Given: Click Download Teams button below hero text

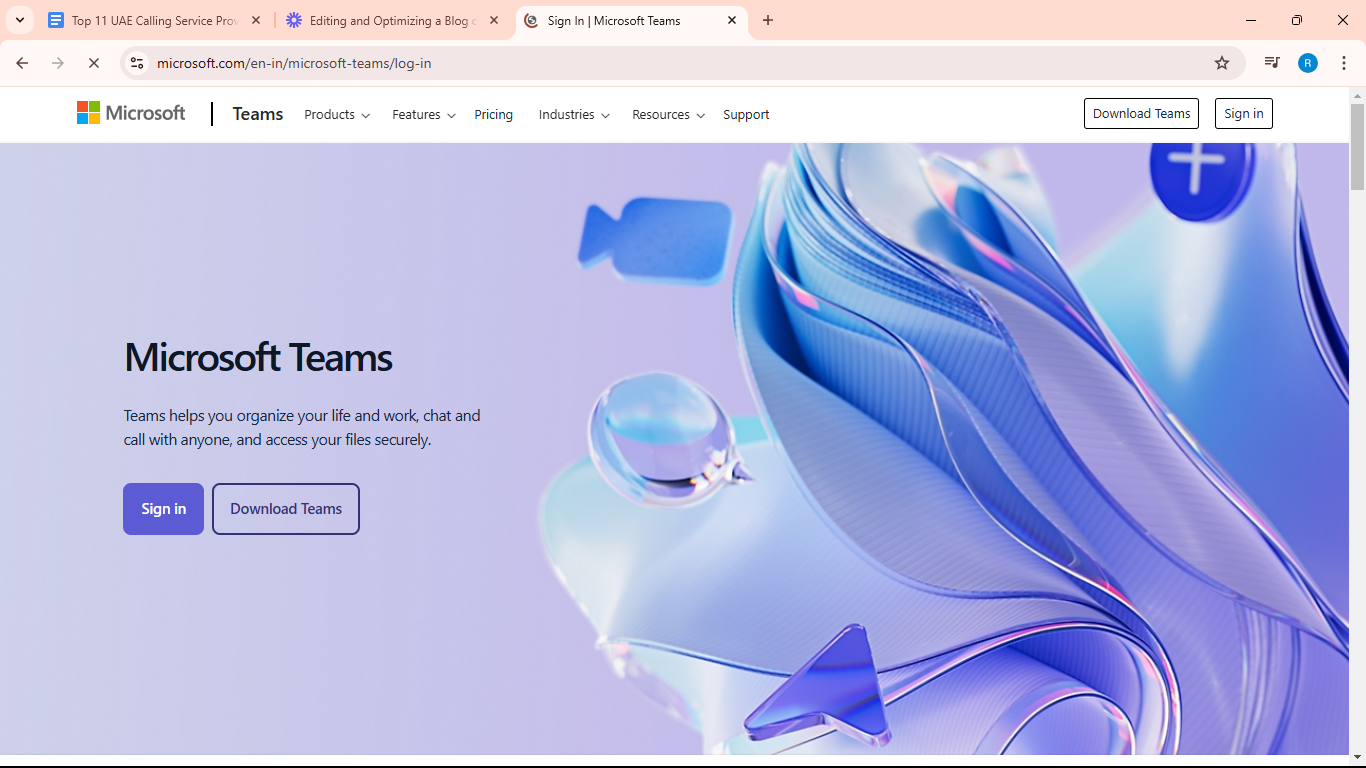Looking at the screenshot, I should tap(286, 509).
